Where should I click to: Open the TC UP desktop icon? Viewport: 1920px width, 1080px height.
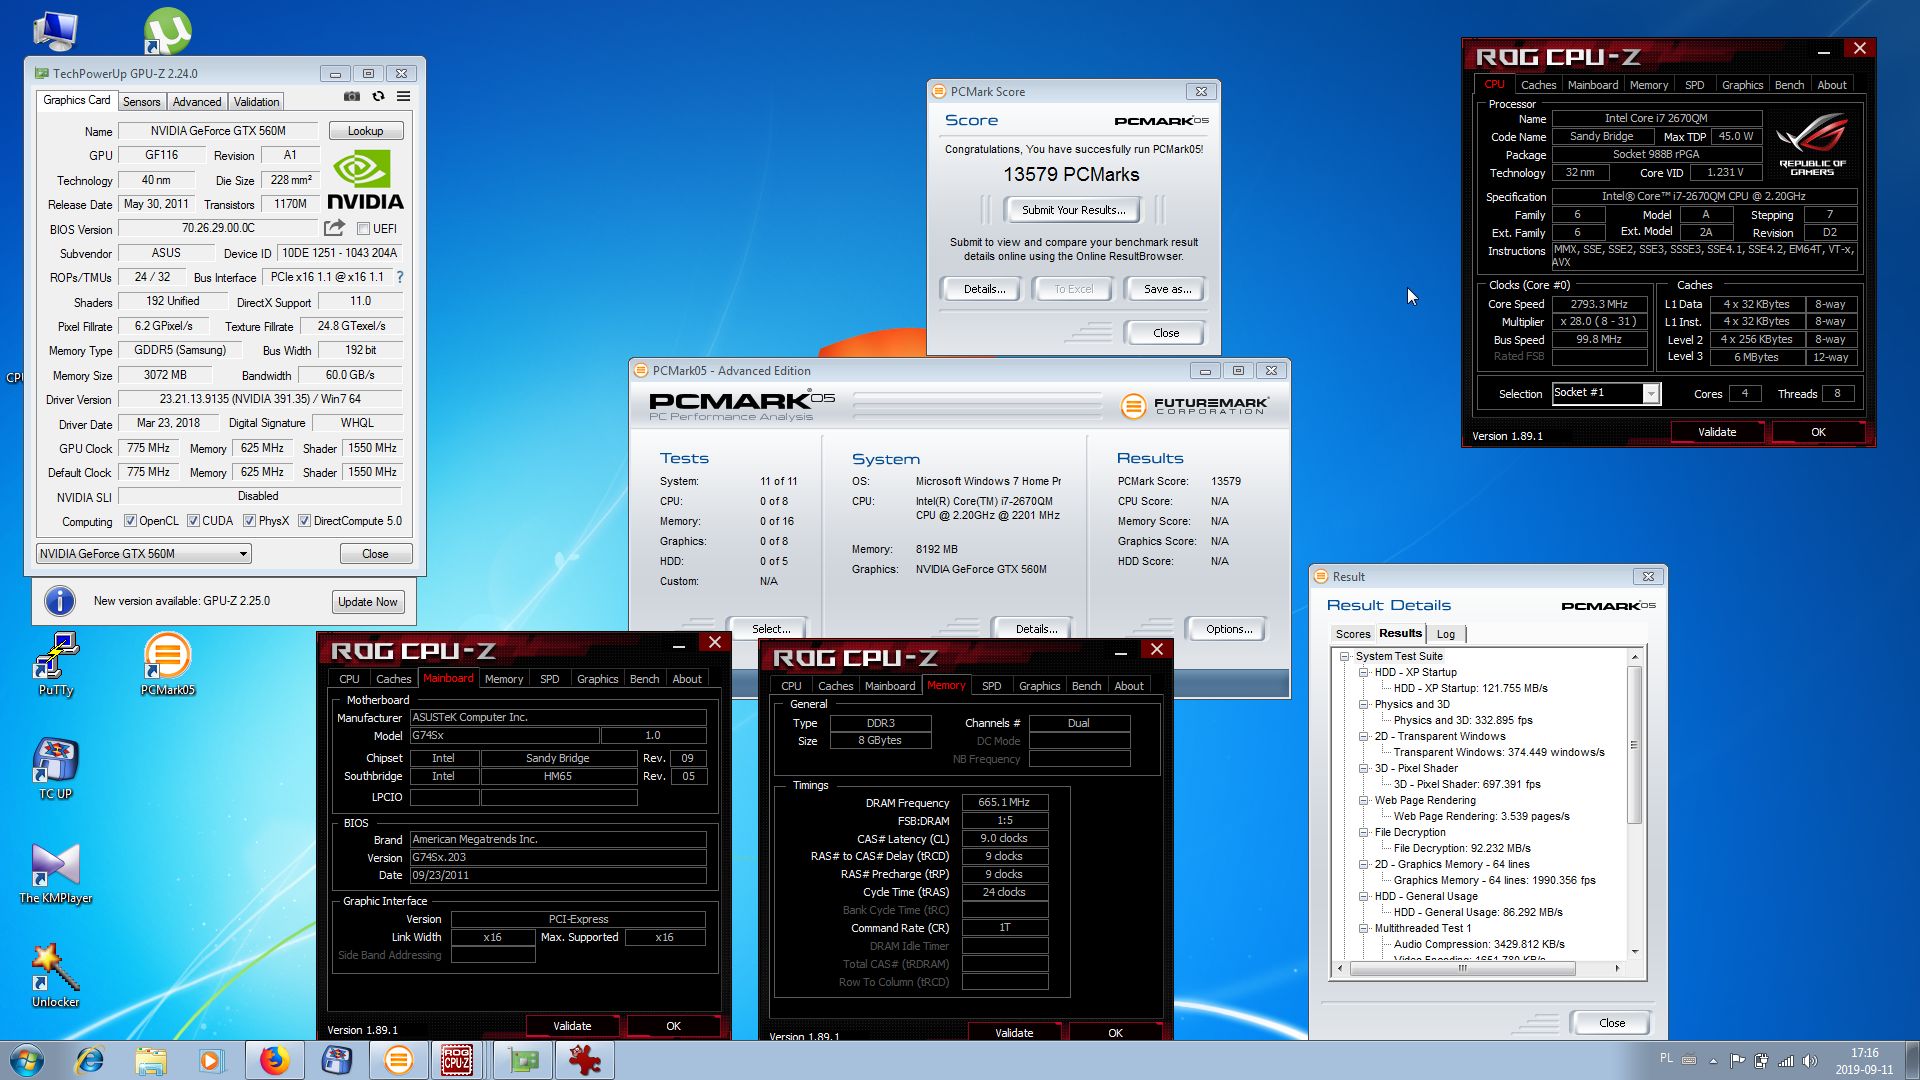coord(56,768)
